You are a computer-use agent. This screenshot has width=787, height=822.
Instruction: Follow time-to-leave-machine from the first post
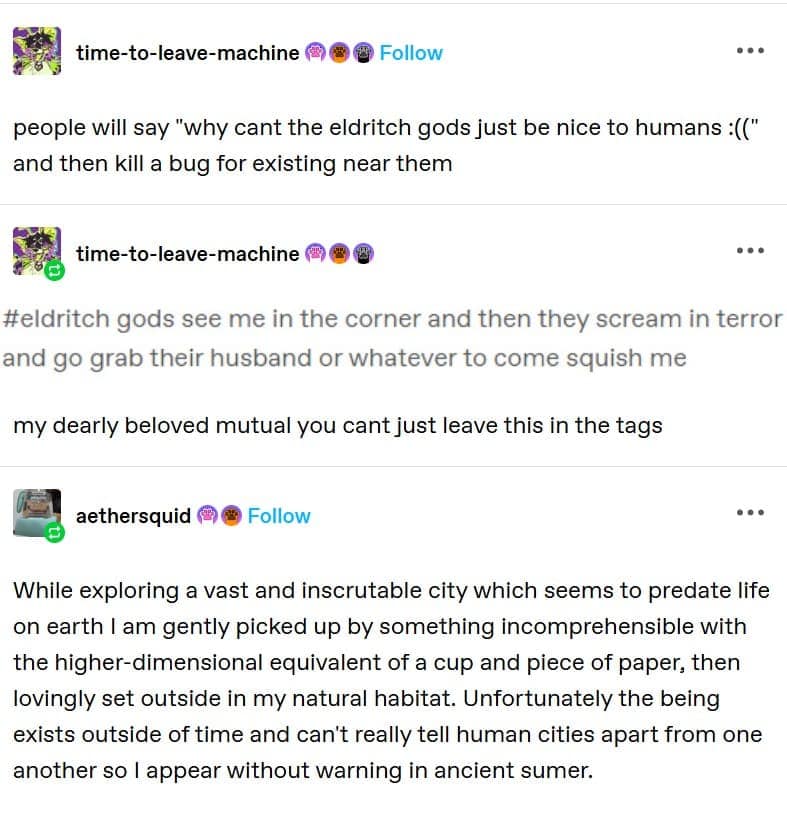point(411,53)
